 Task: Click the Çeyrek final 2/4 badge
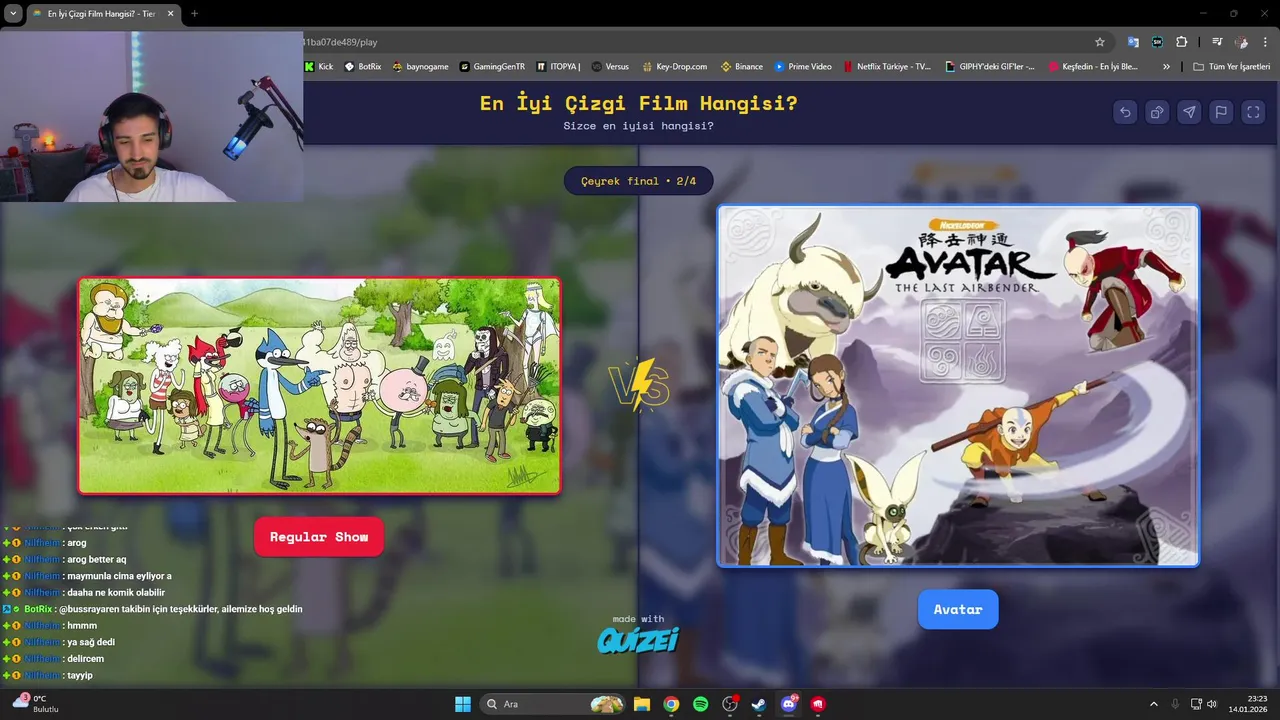(x=638, y=181)
